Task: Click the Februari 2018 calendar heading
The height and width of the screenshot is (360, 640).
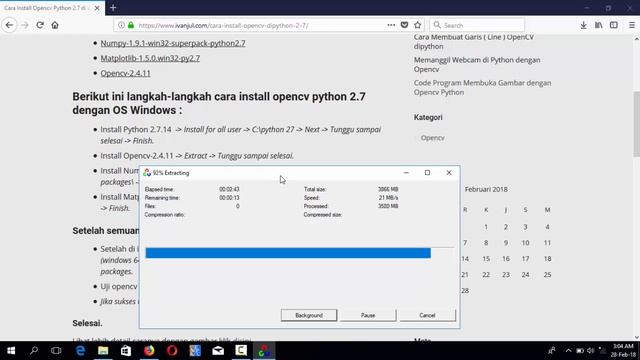Action: coord(486,189)
